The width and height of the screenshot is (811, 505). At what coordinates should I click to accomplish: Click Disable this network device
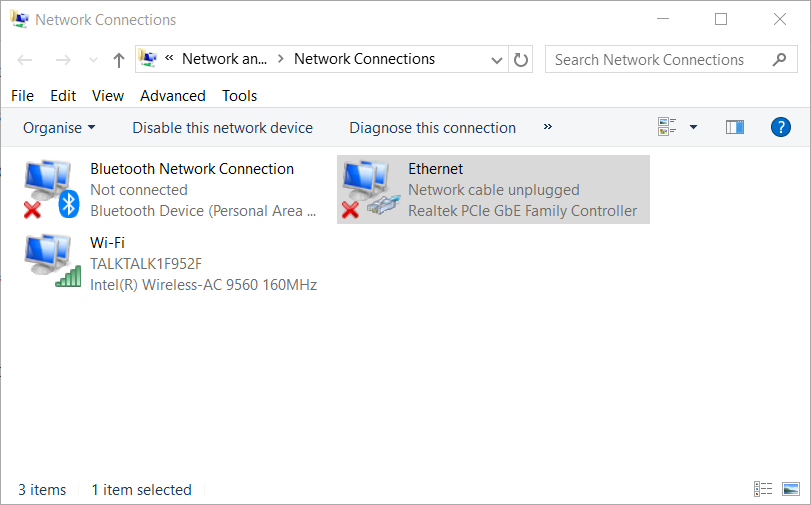click(x=222, y=128)
